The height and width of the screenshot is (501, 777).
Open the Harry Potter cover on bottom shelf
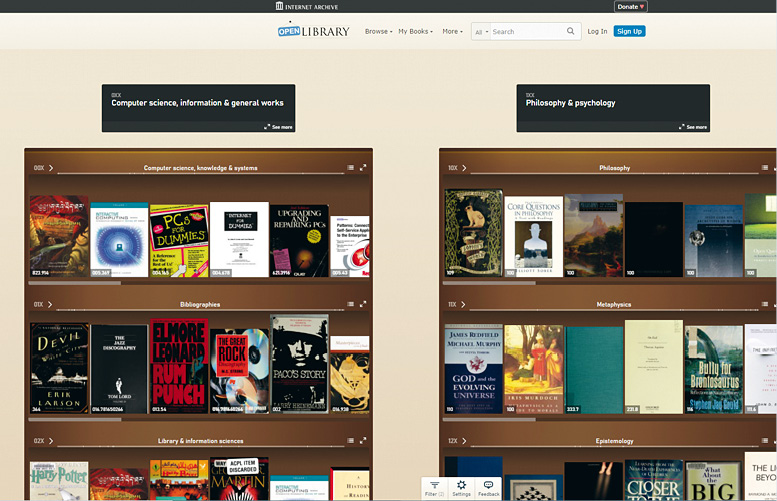click(x=59, y=481)
